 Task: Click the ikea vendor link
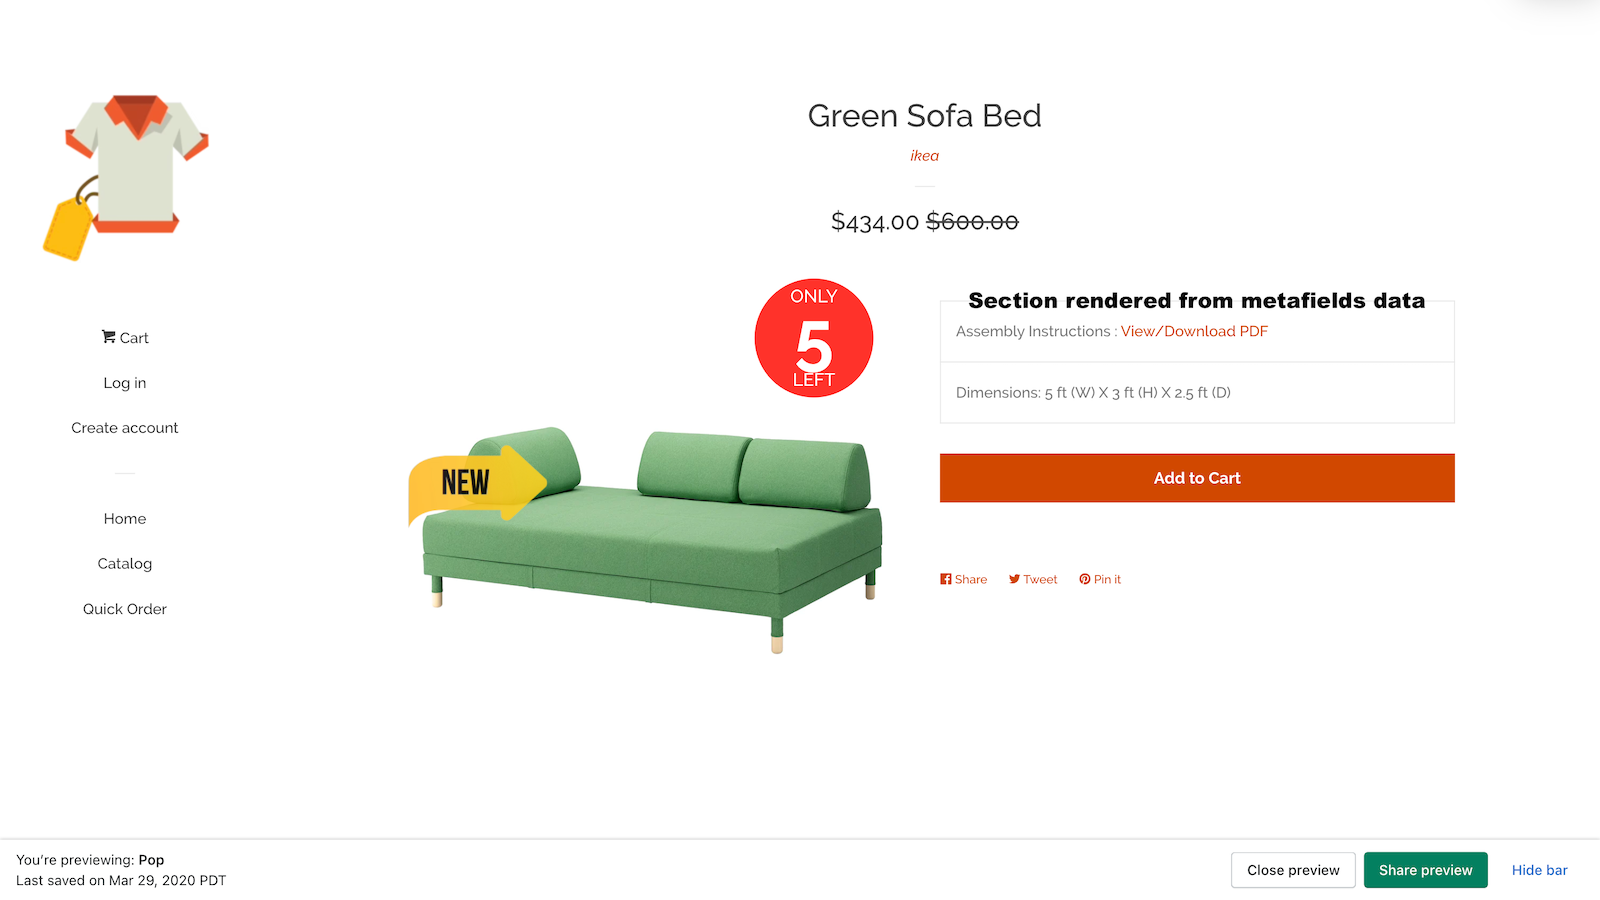click(924, 156)
